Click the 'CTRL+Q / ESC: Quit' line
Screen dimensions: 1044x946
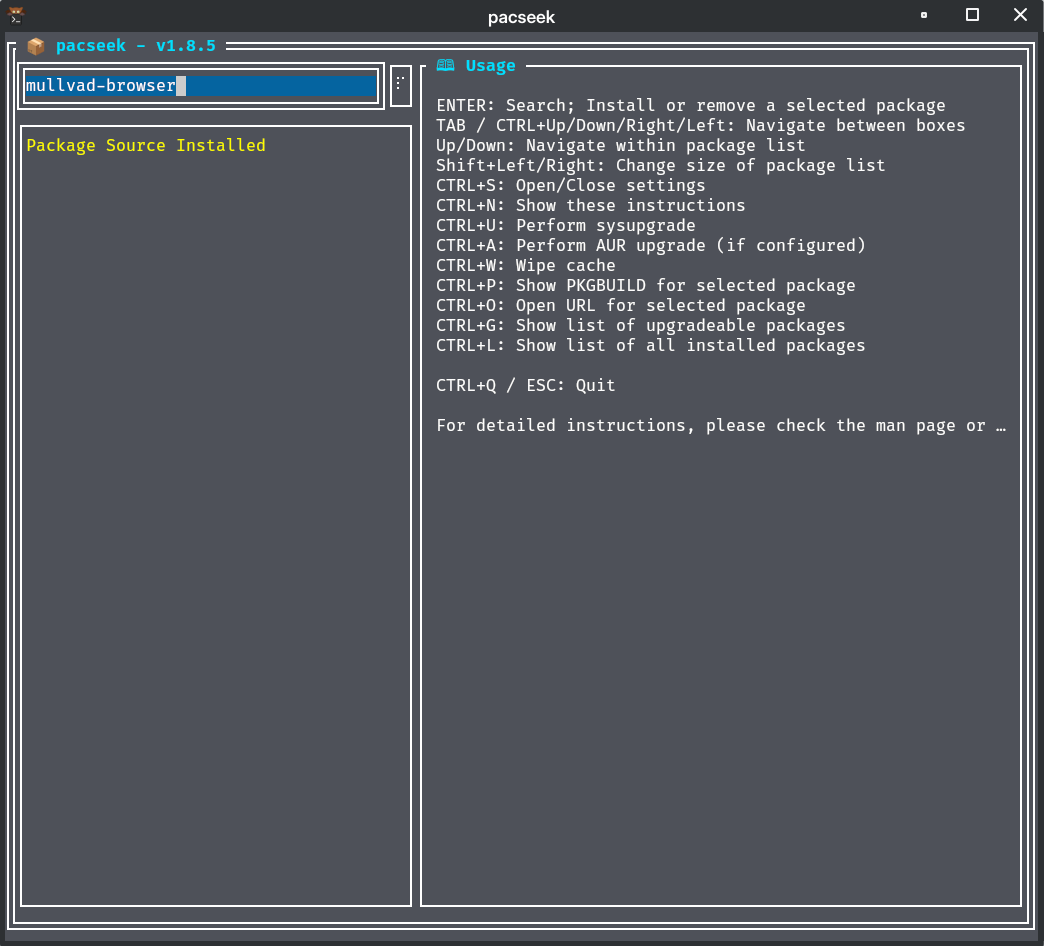(x=526, y=385)
